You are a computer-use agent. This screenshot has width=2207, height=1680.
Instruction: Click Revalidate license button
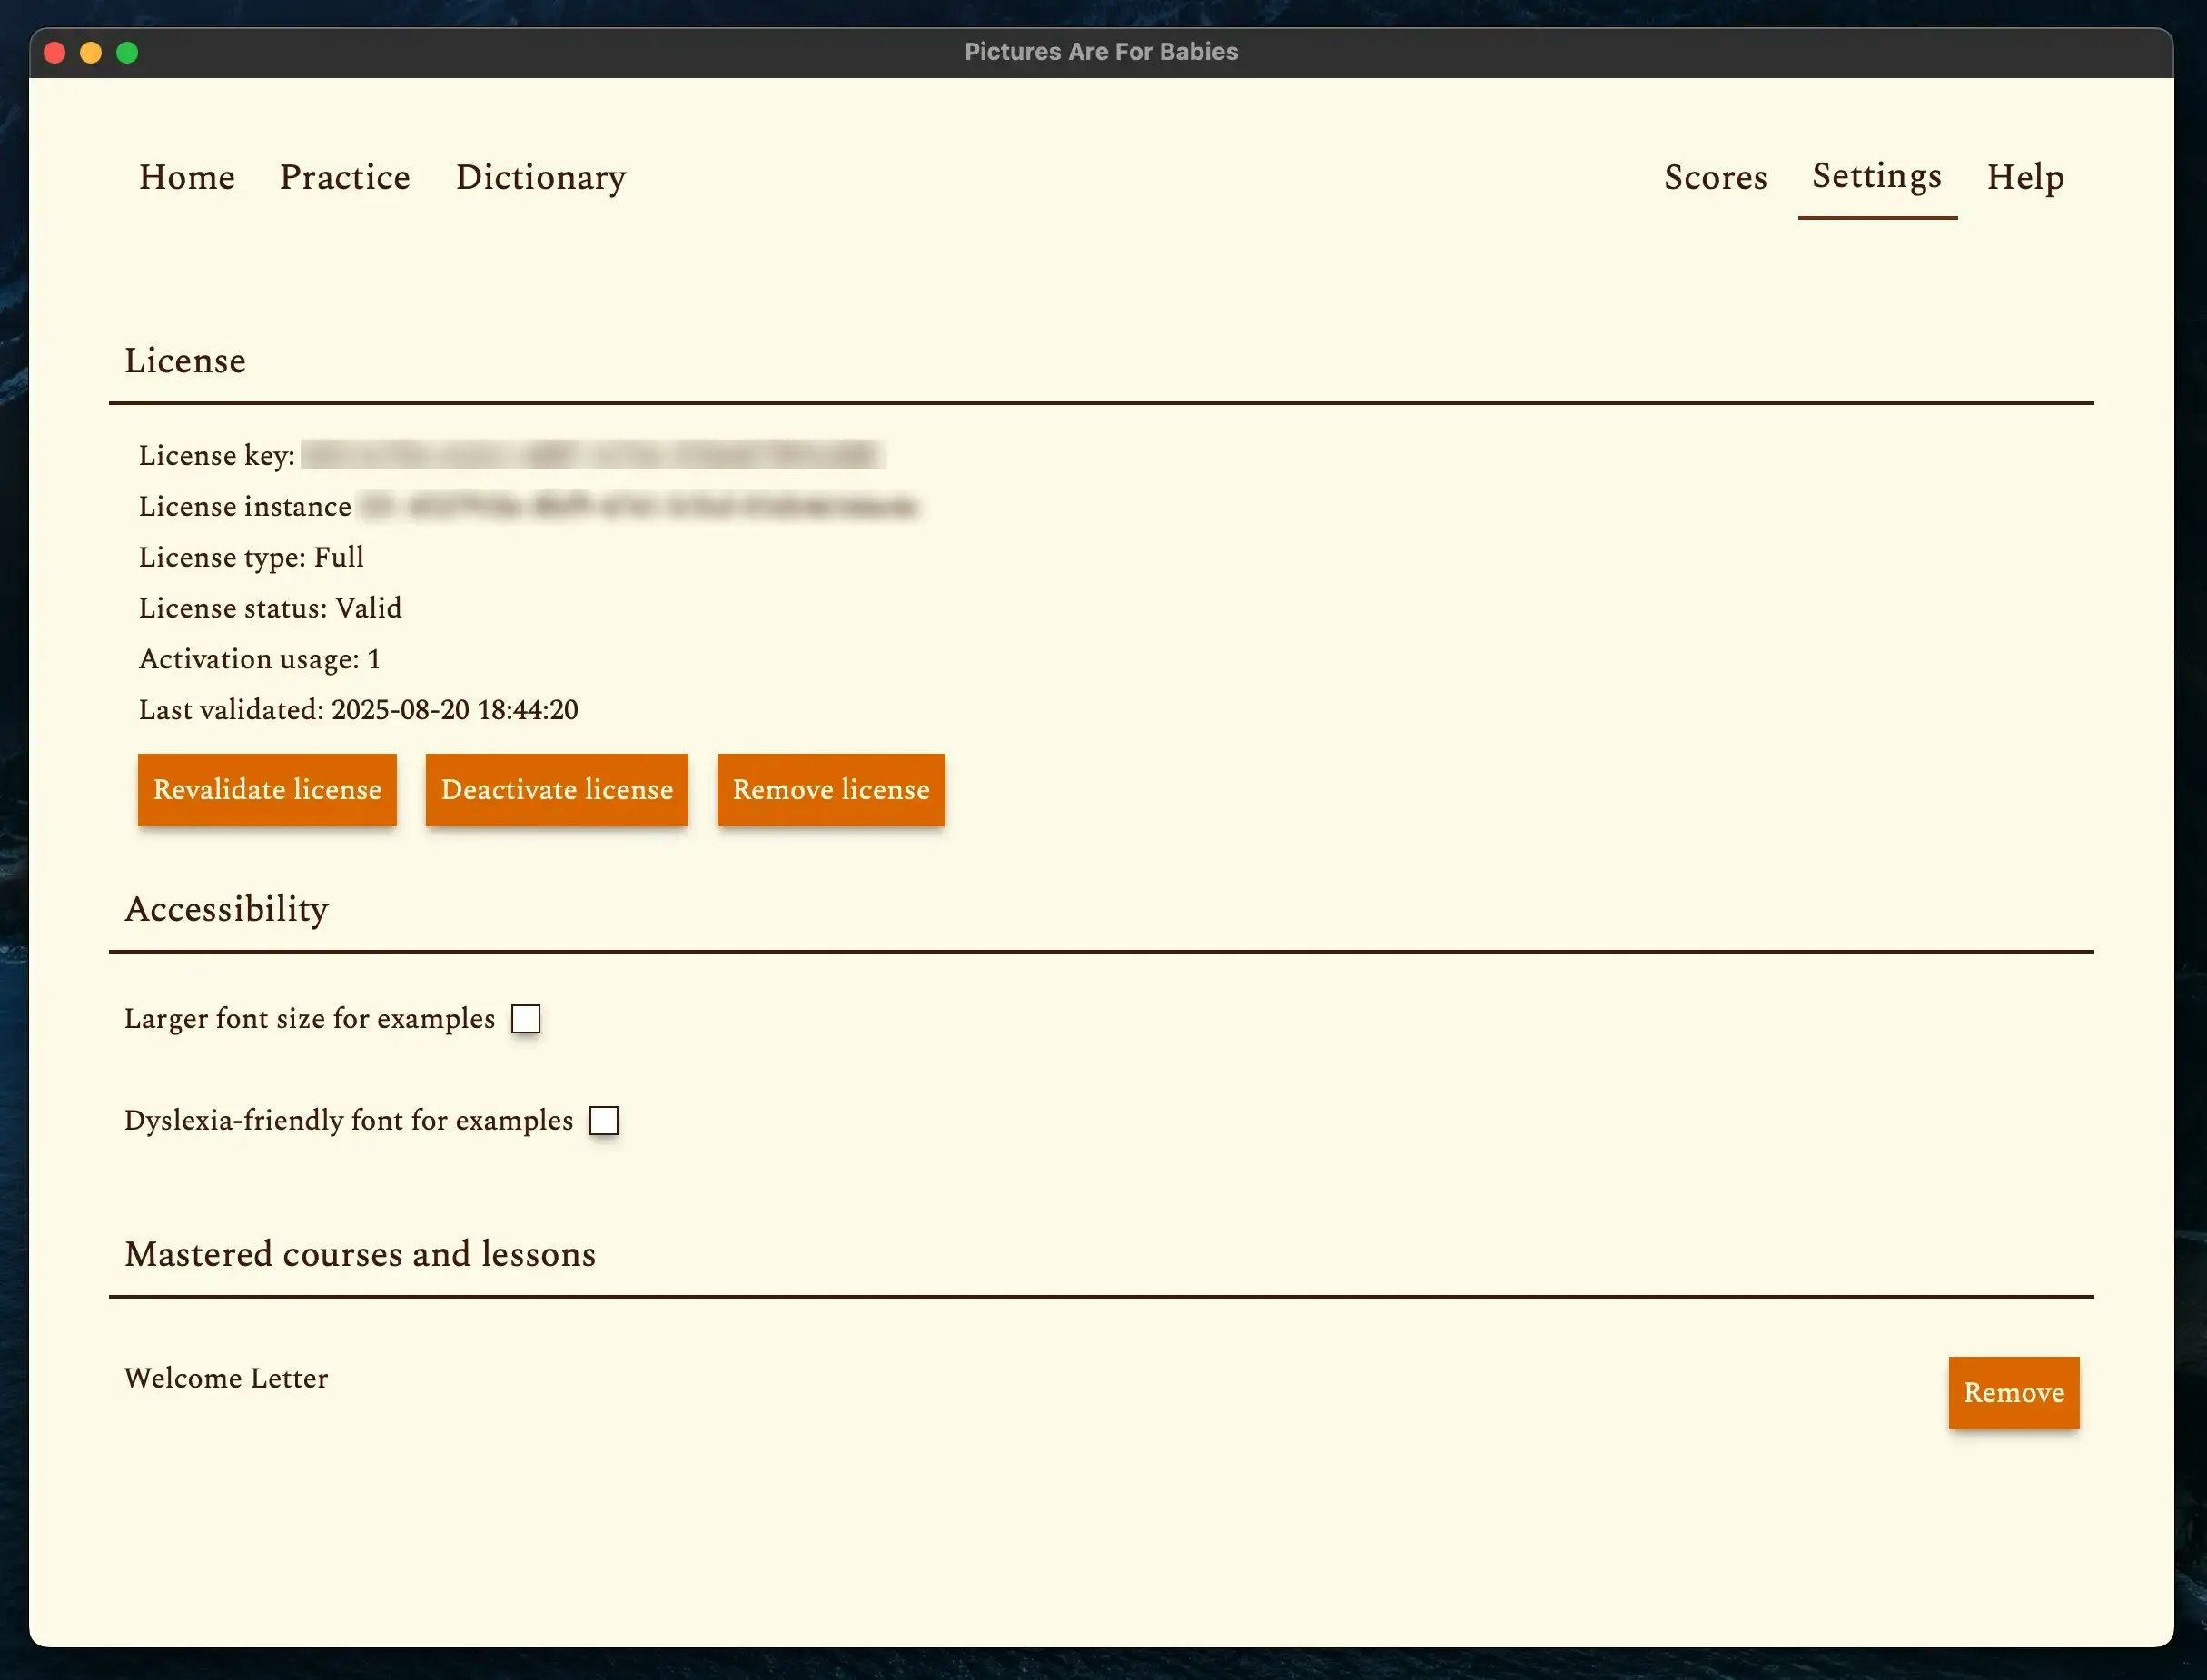267,790
